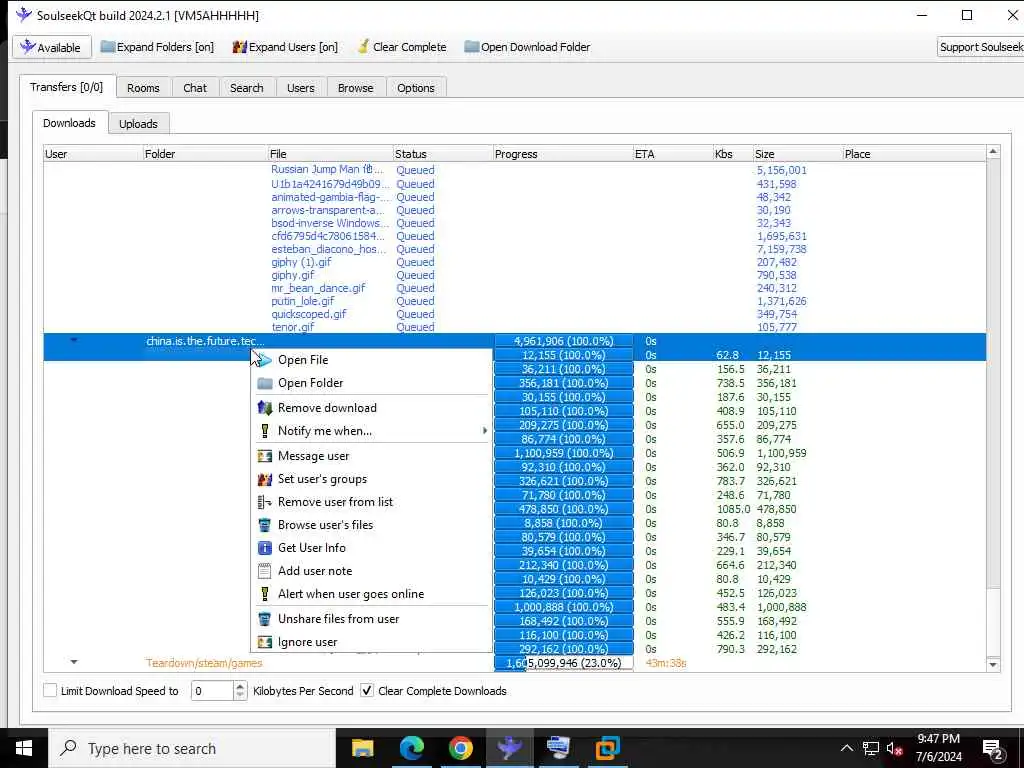This screenshot has width=1024, height=768.
Task: Click the download speed limit field
Action: pos(212,690)
